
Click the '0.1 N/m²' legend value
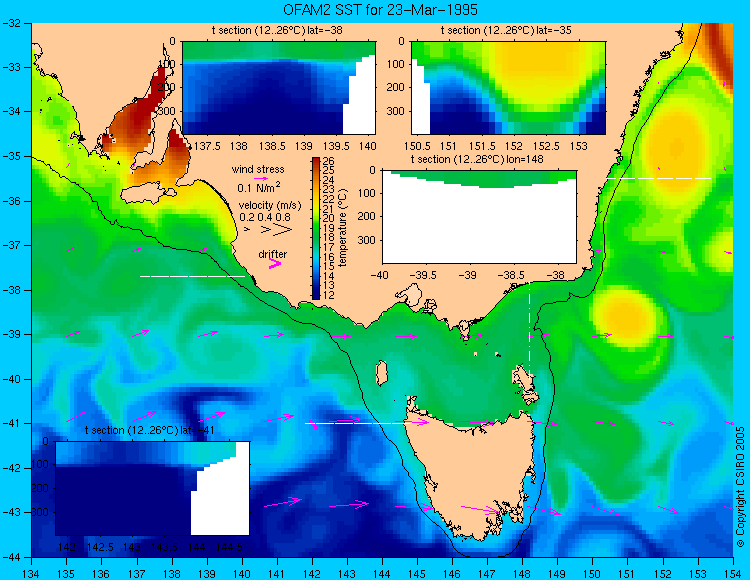(259, 187)
